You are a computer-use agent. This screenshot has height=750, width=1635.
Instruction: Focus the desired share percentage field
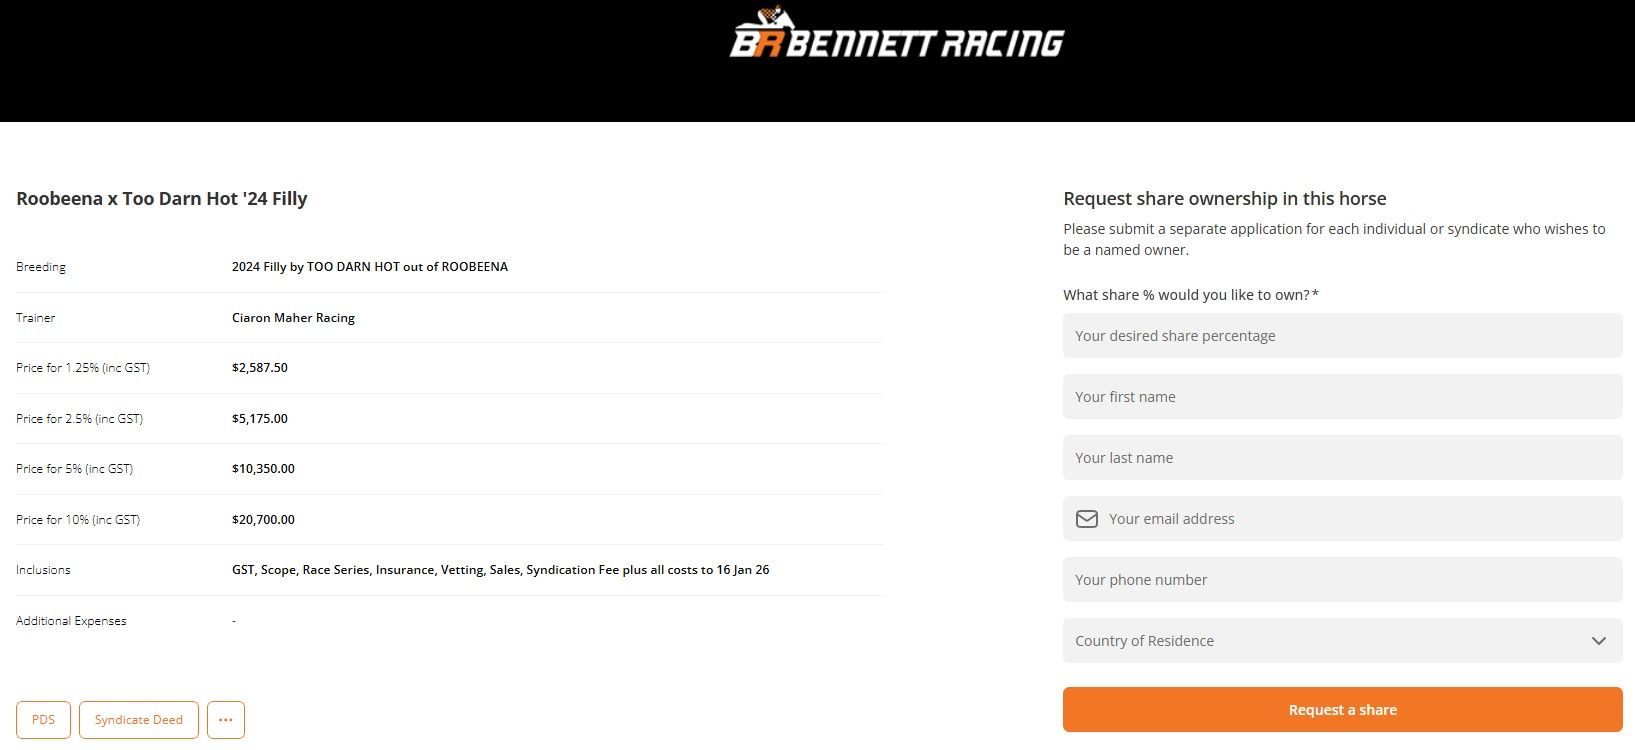pyautogui.click(x=1342, y=336)
